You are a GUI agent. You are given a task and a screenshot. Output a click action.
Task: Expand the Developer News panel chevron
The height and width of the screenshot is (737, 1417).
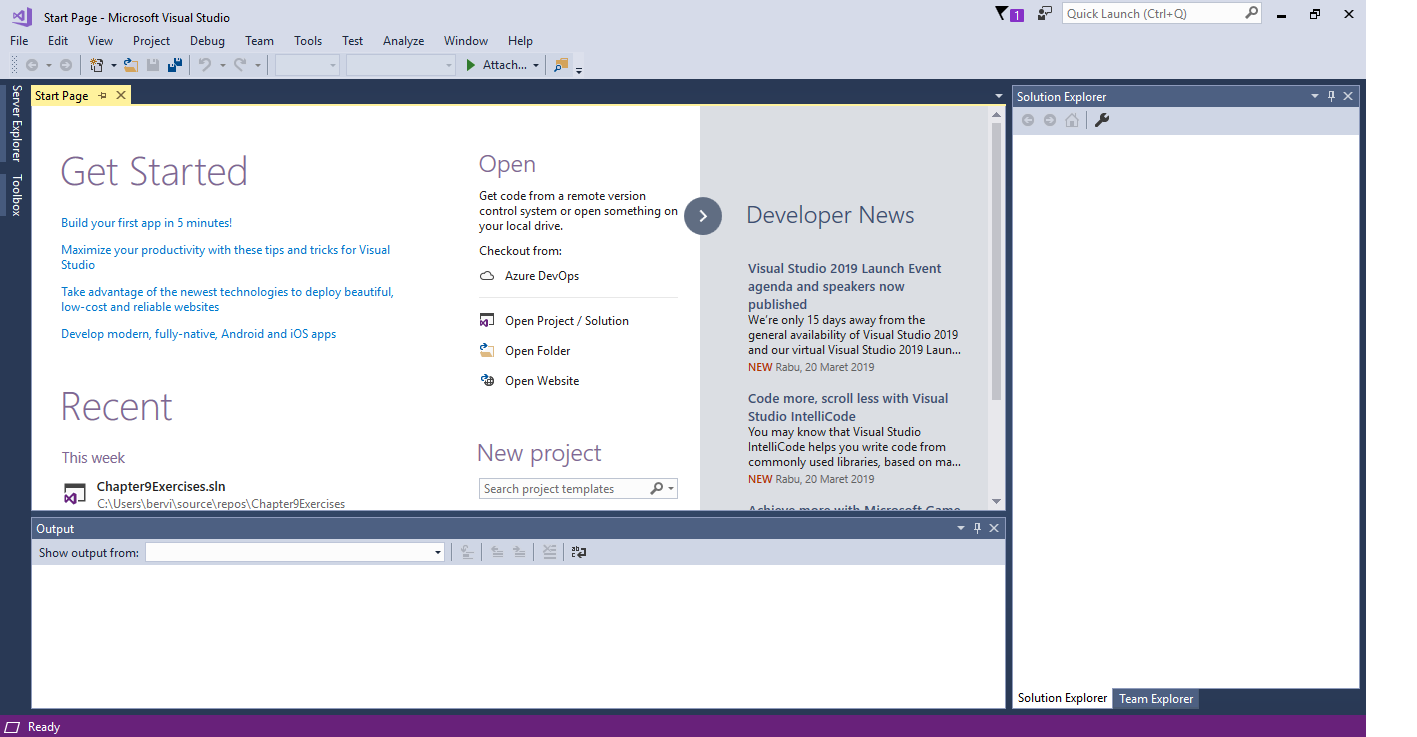click(x=703, y=216)
